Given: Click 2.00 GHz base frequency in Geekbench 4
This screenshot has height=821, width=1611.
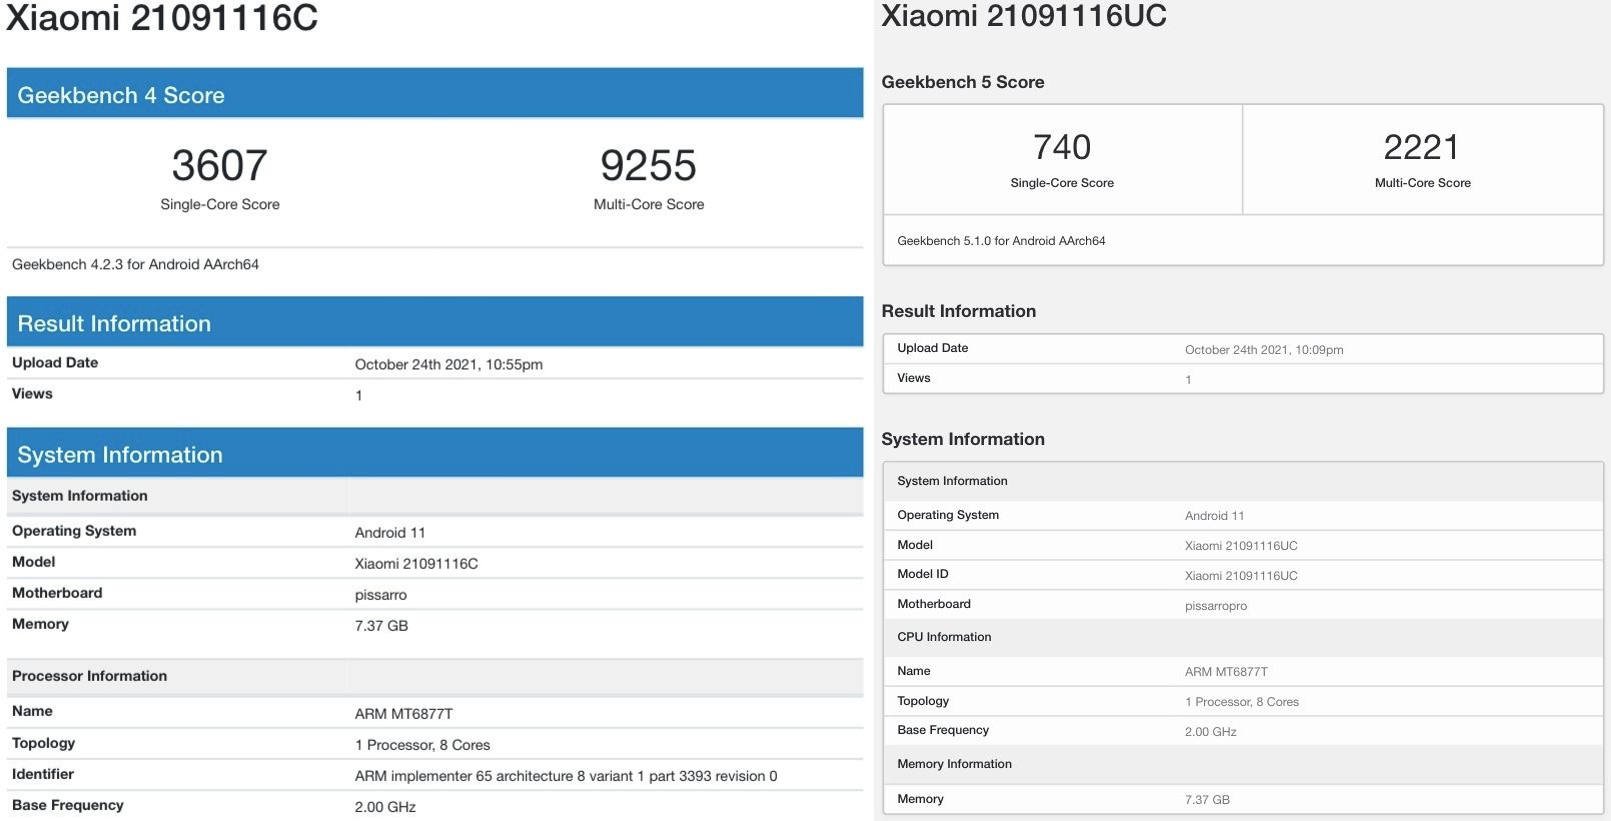Looking at the screenshot, I should tap(385, 807).
